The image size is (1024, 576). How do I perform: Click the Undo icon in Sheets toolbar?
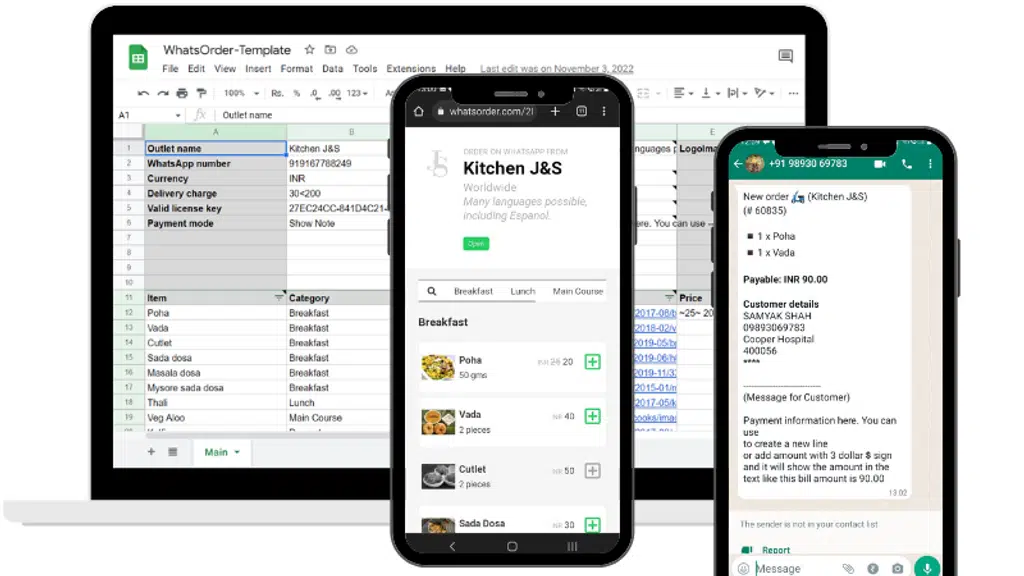point(144,93)
